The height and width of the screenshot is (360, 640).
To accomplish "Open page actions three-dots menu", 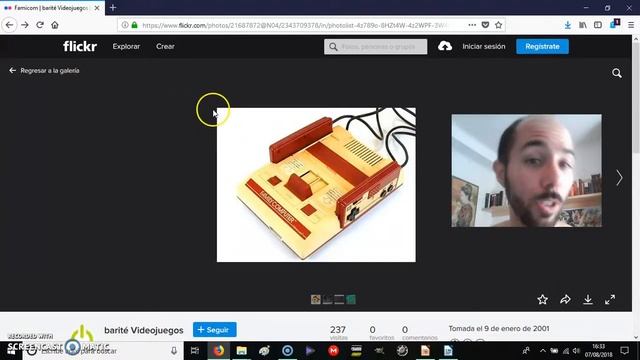I will [472, 25].
